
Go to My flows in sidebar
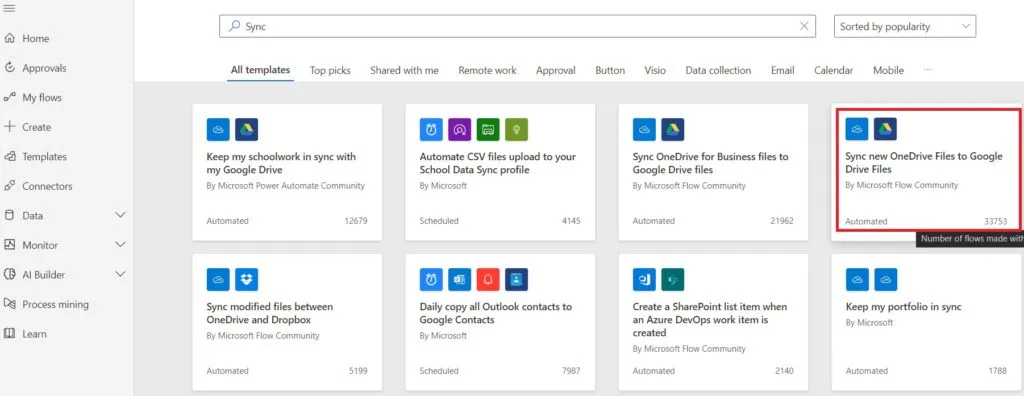(x=42, y=97)
